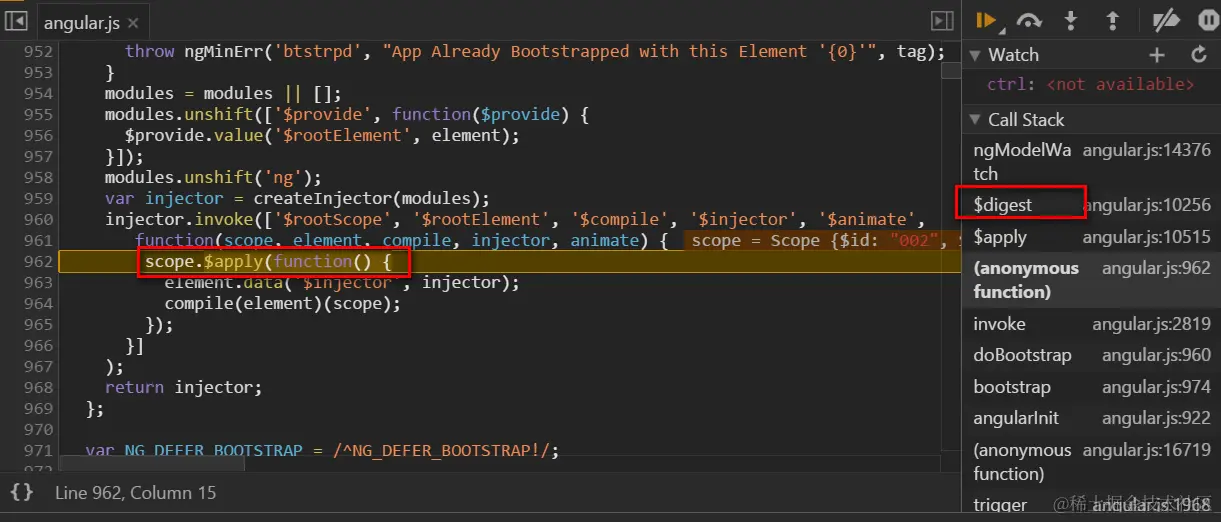Open source location angular.js:10256
Image resolution: width=1221 pixels, height=522 pixels.
coord(1147,205)
